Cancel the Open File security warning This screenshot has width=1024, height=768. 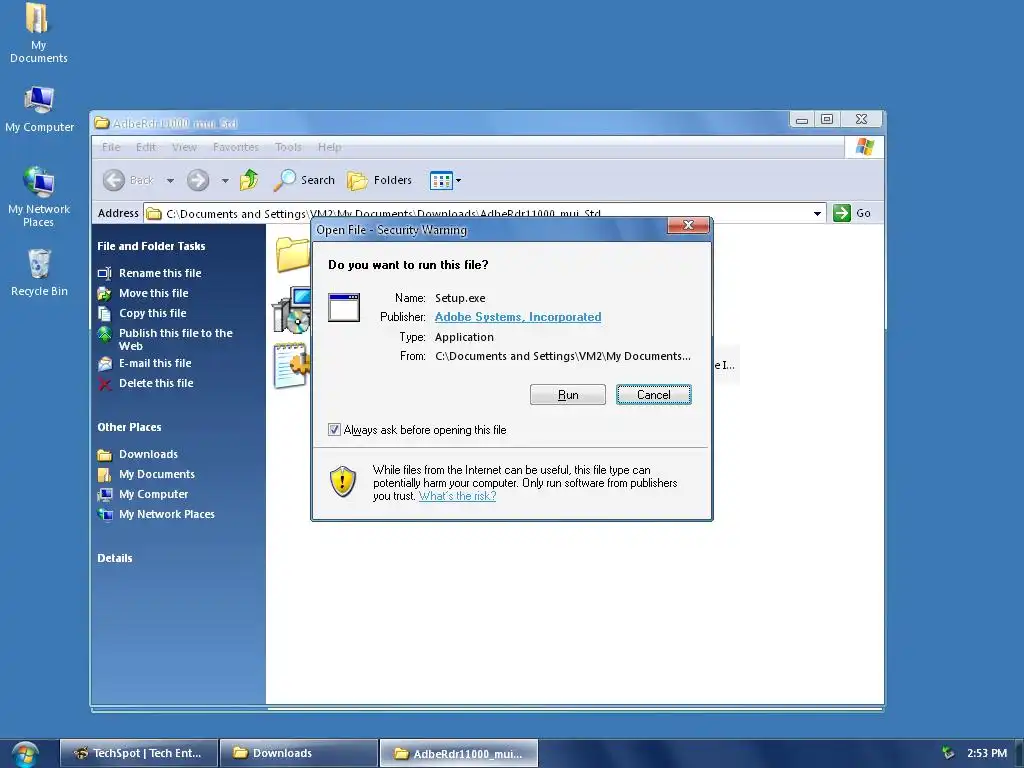coord(654,394)
